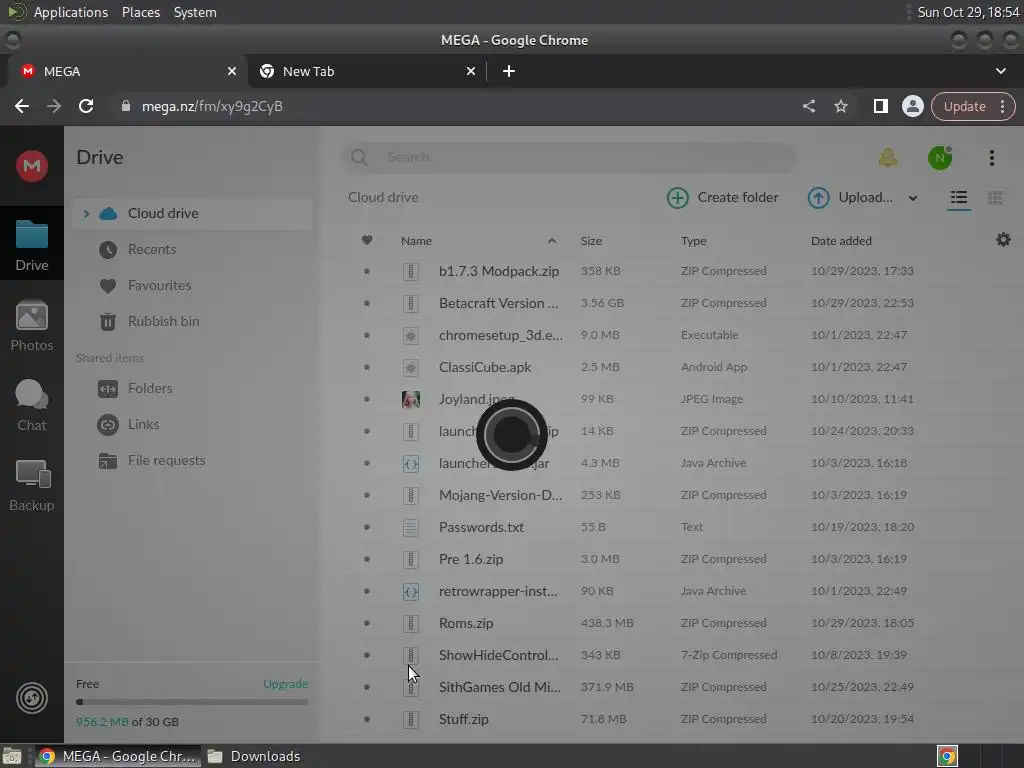Image resolution: width=1024 pixels, height=768 pixels.
Task: Open the column settings gear
Action: point(1003,240)
